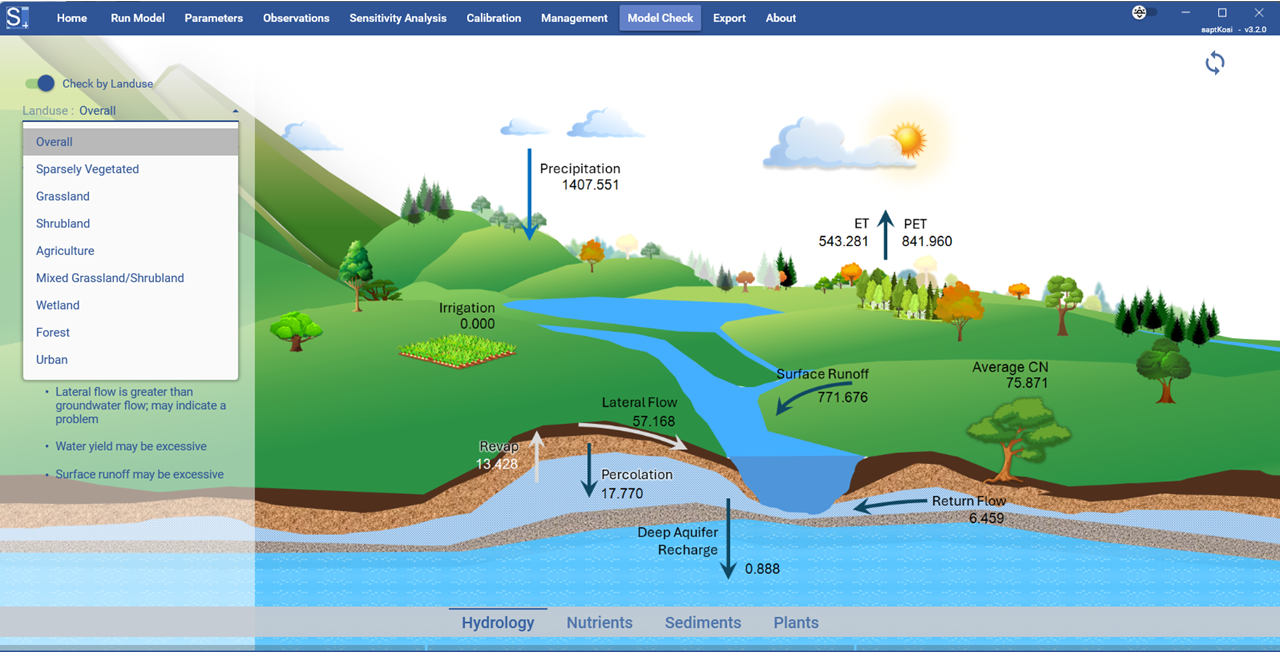Select Urban in the landuse dropdown
The image size is (1280, 653).
click(x=51, y=359)
